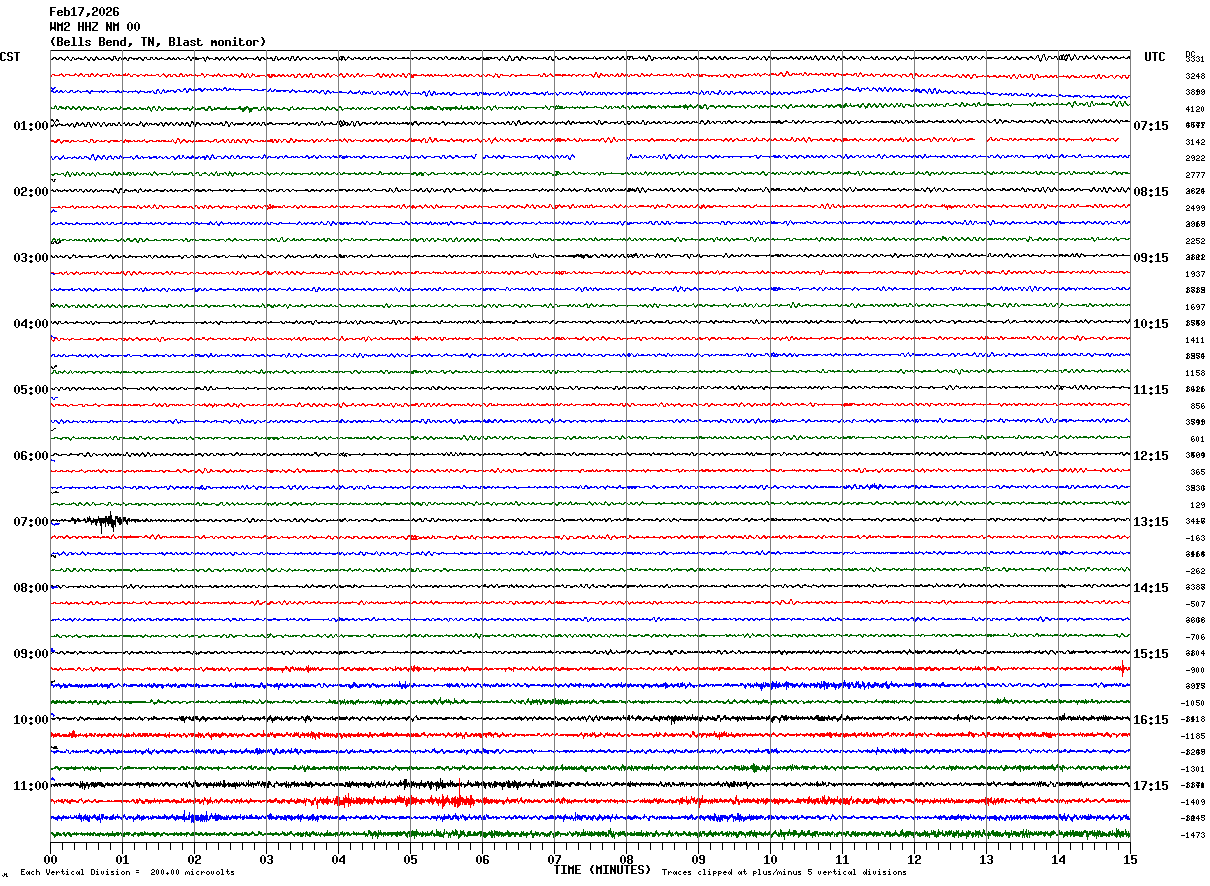The height and width of the screenshot is (886, 1210).
Task: Click the 11:15 UTC time label
Action: coord(1151,390)
